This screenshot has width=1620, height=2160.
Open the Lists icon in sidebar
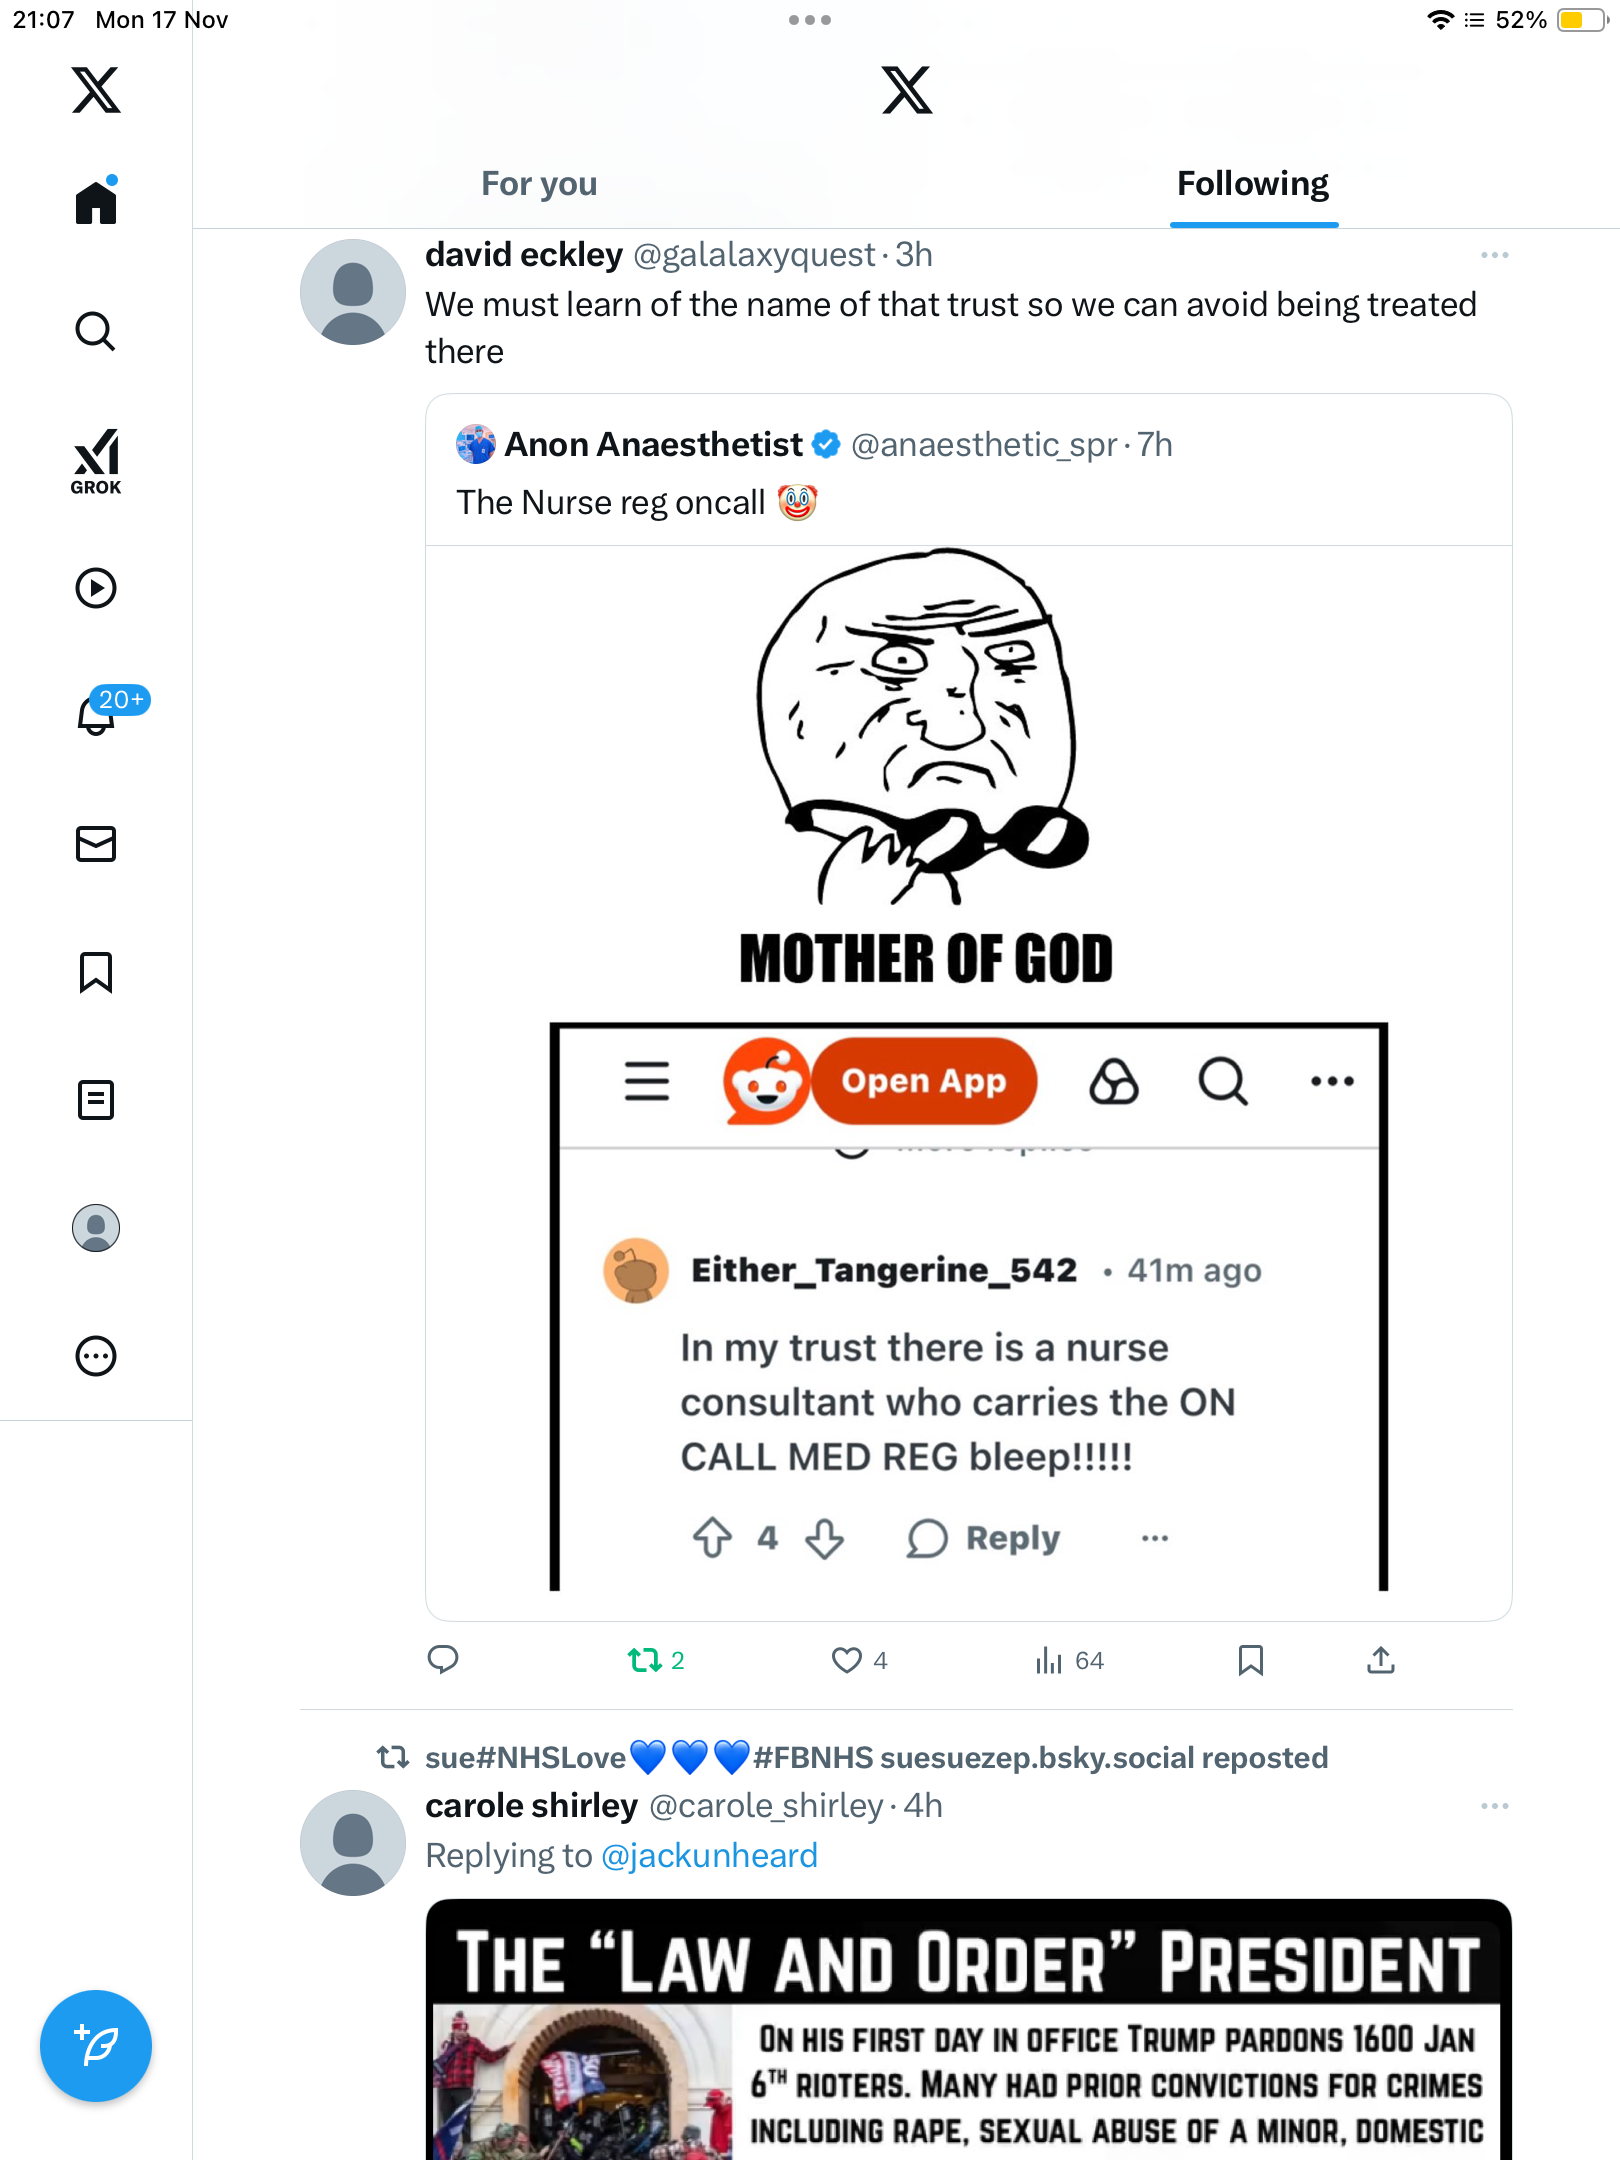coord(96,1100)
